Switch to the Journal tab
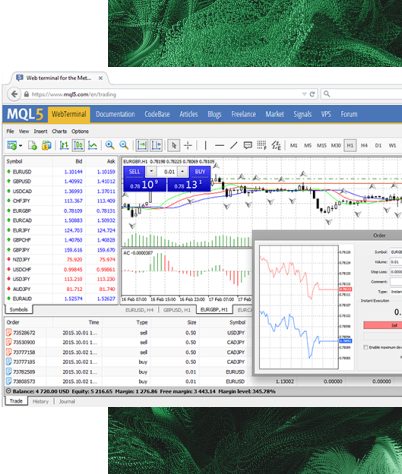402x474 pixels. tap(67, 401)
